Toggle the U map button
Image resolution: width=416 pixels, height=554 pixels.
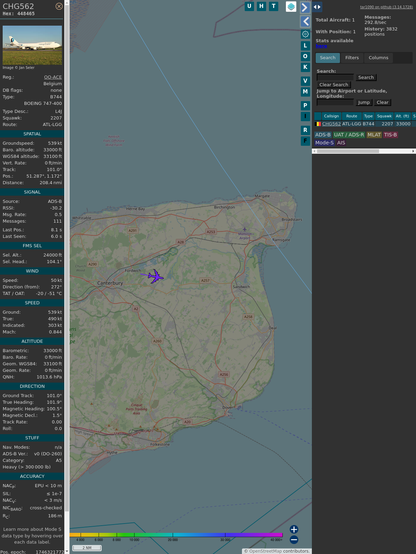click(249, 6)
